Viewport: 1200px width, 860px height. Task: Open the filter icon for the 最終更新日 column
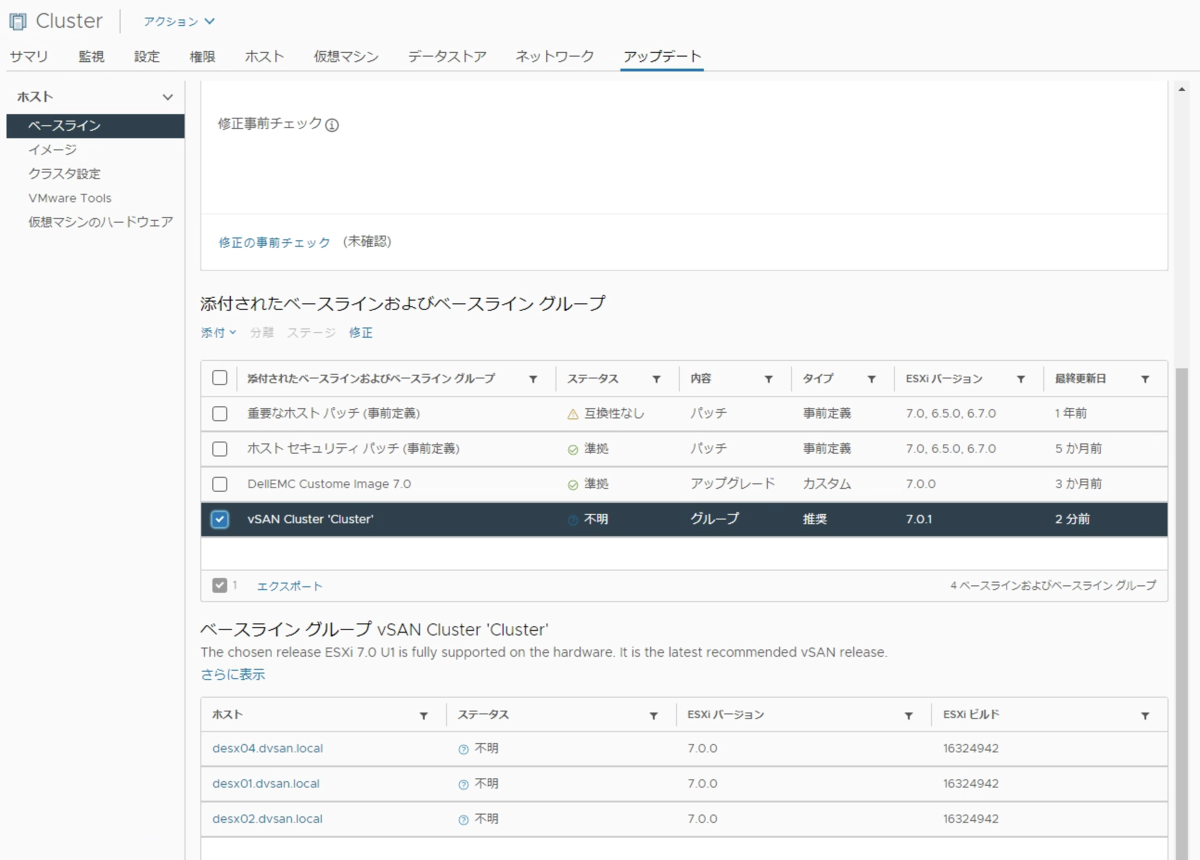tap(1144, 379)
